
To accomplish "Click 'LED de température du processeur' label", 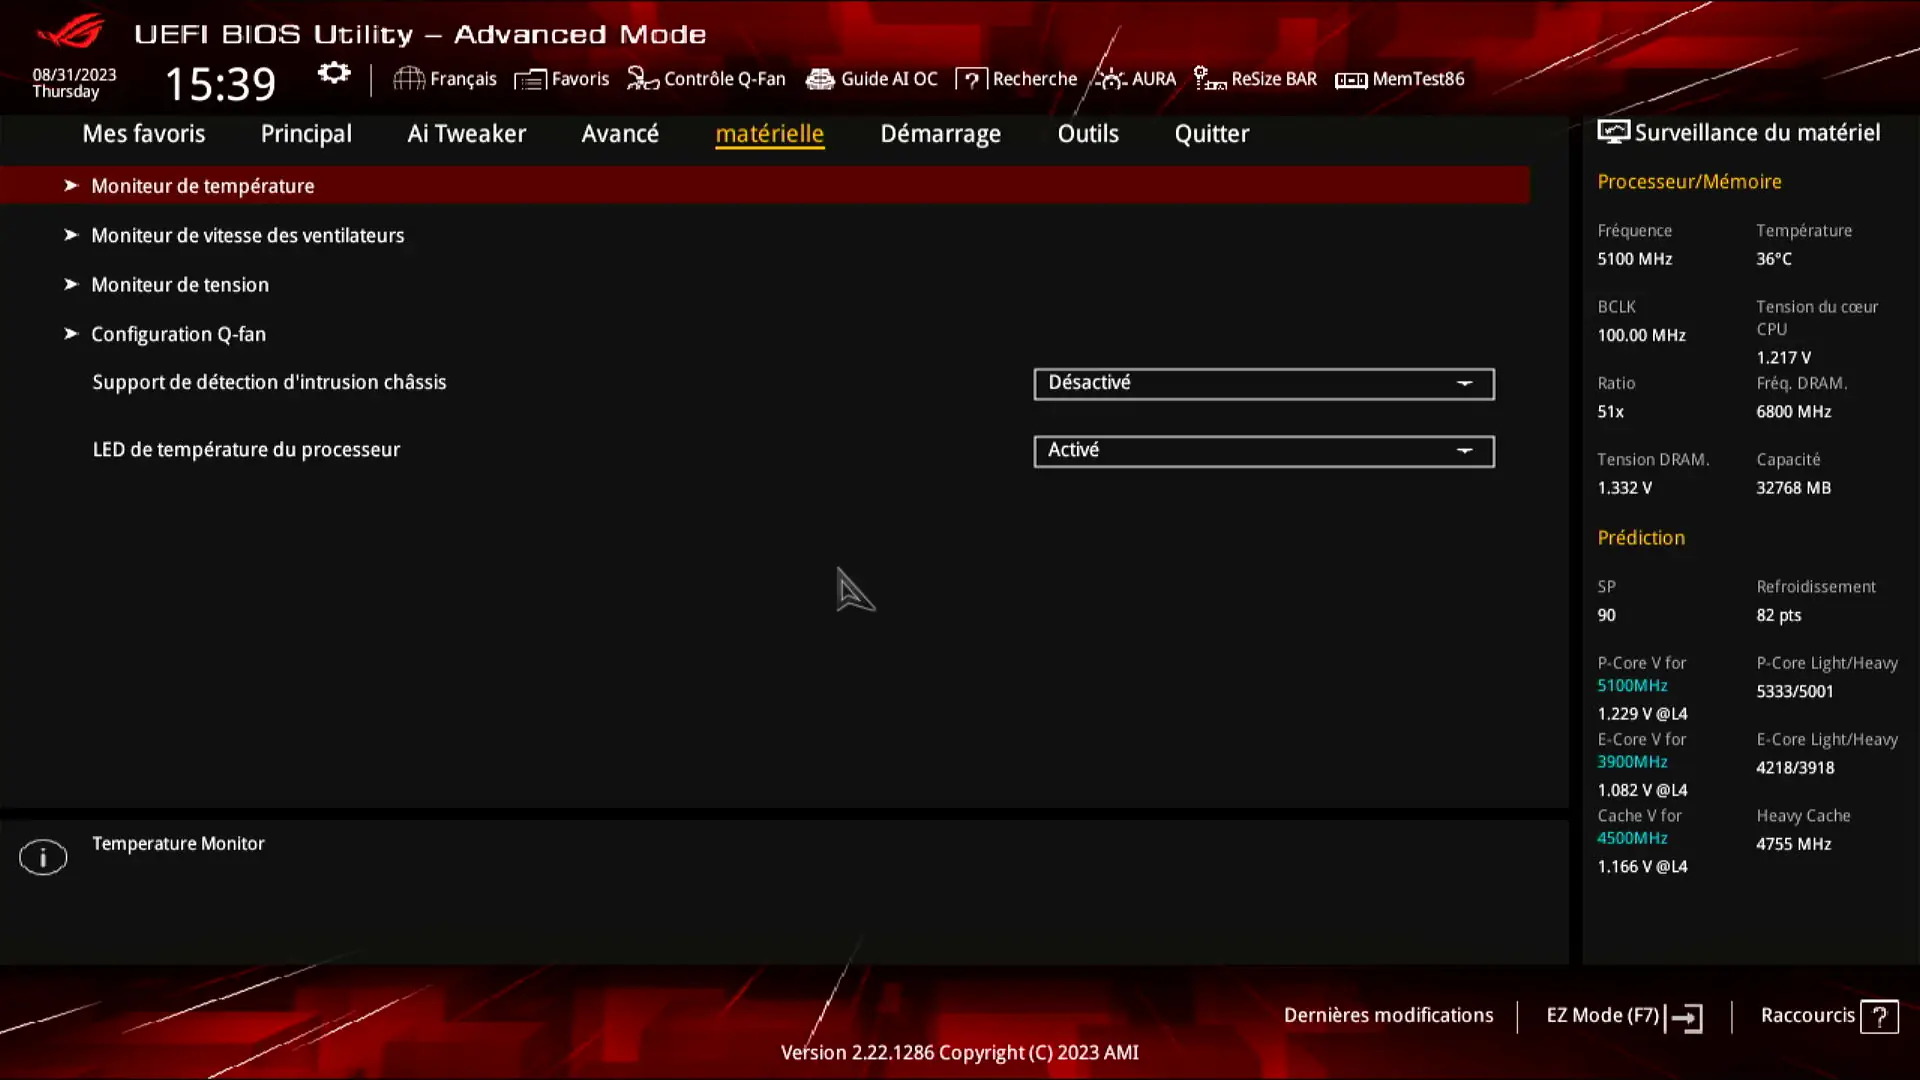I will pos(246,449).
